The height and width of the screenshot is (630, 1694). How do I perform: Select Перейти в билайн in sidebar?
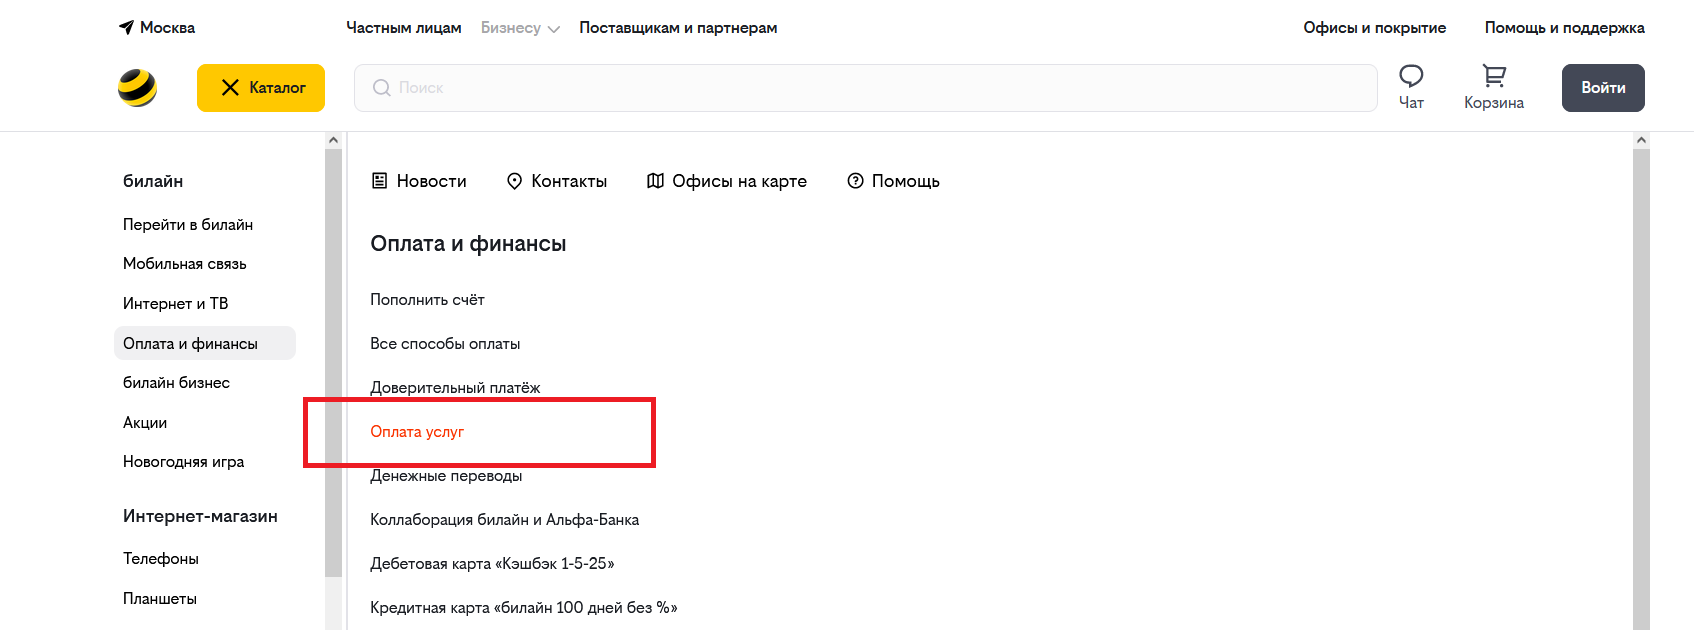tap(188, 225)
